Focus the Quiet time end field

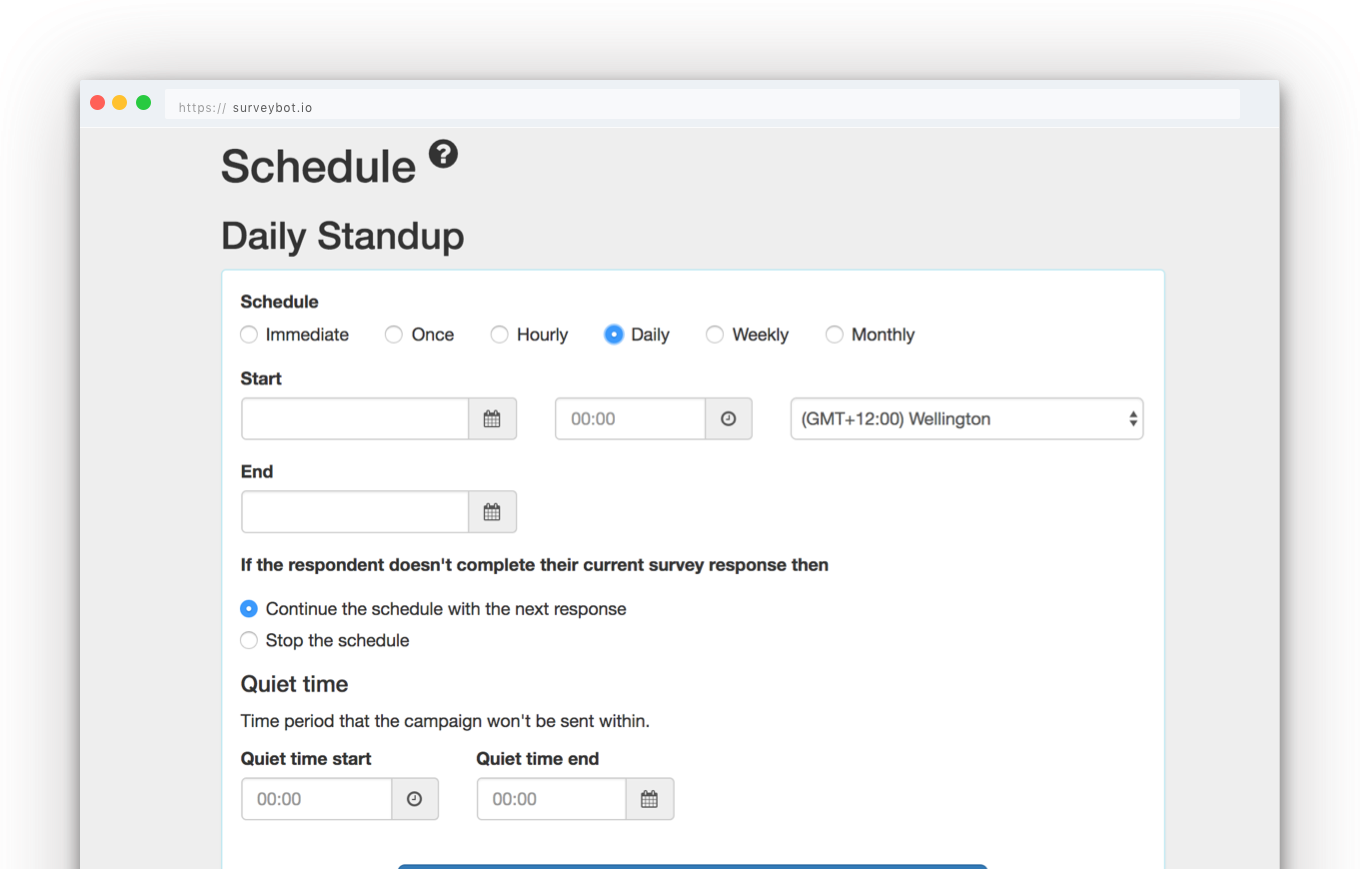(552, 799)
